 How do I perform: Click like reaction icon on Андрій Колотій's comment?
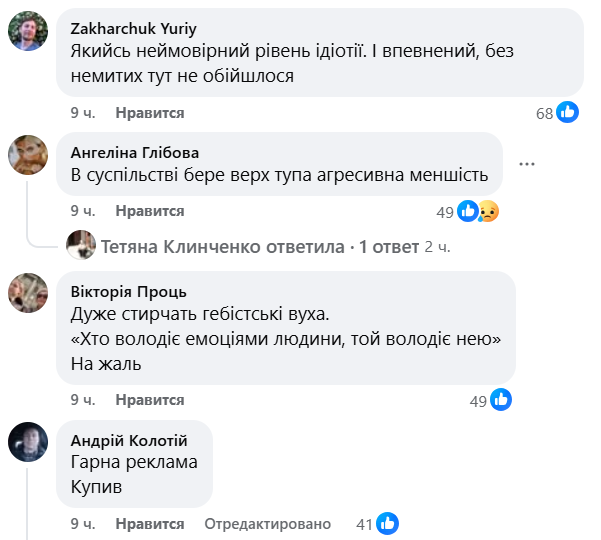click(388, 523)
